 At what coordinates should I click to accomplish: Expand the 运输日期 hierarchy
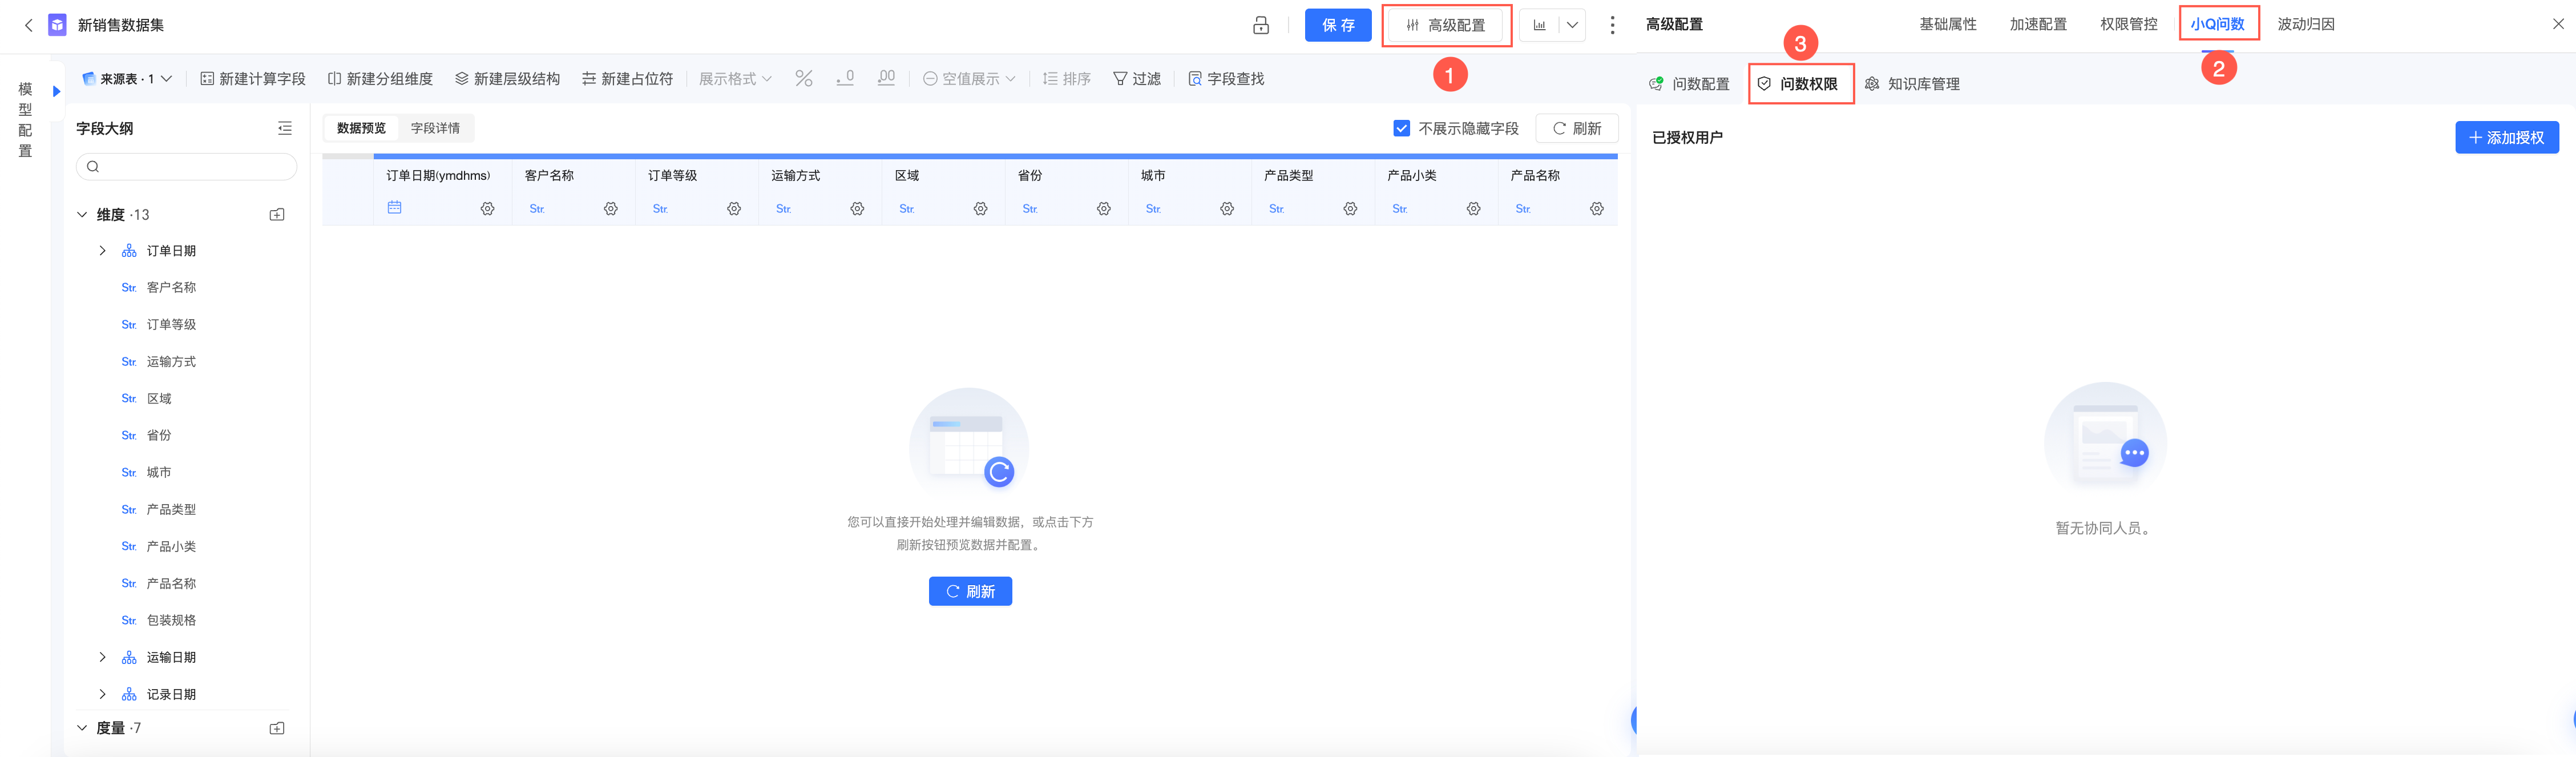tap(102, 657)
